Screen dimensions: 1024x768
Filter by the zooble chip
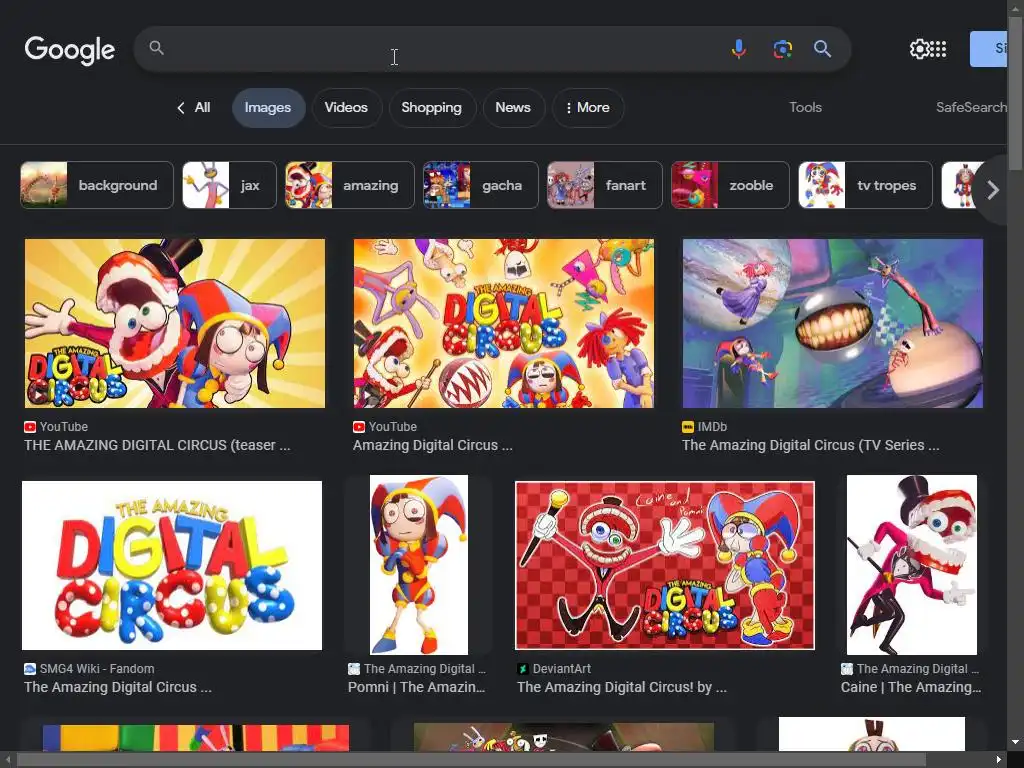point(730,185)
